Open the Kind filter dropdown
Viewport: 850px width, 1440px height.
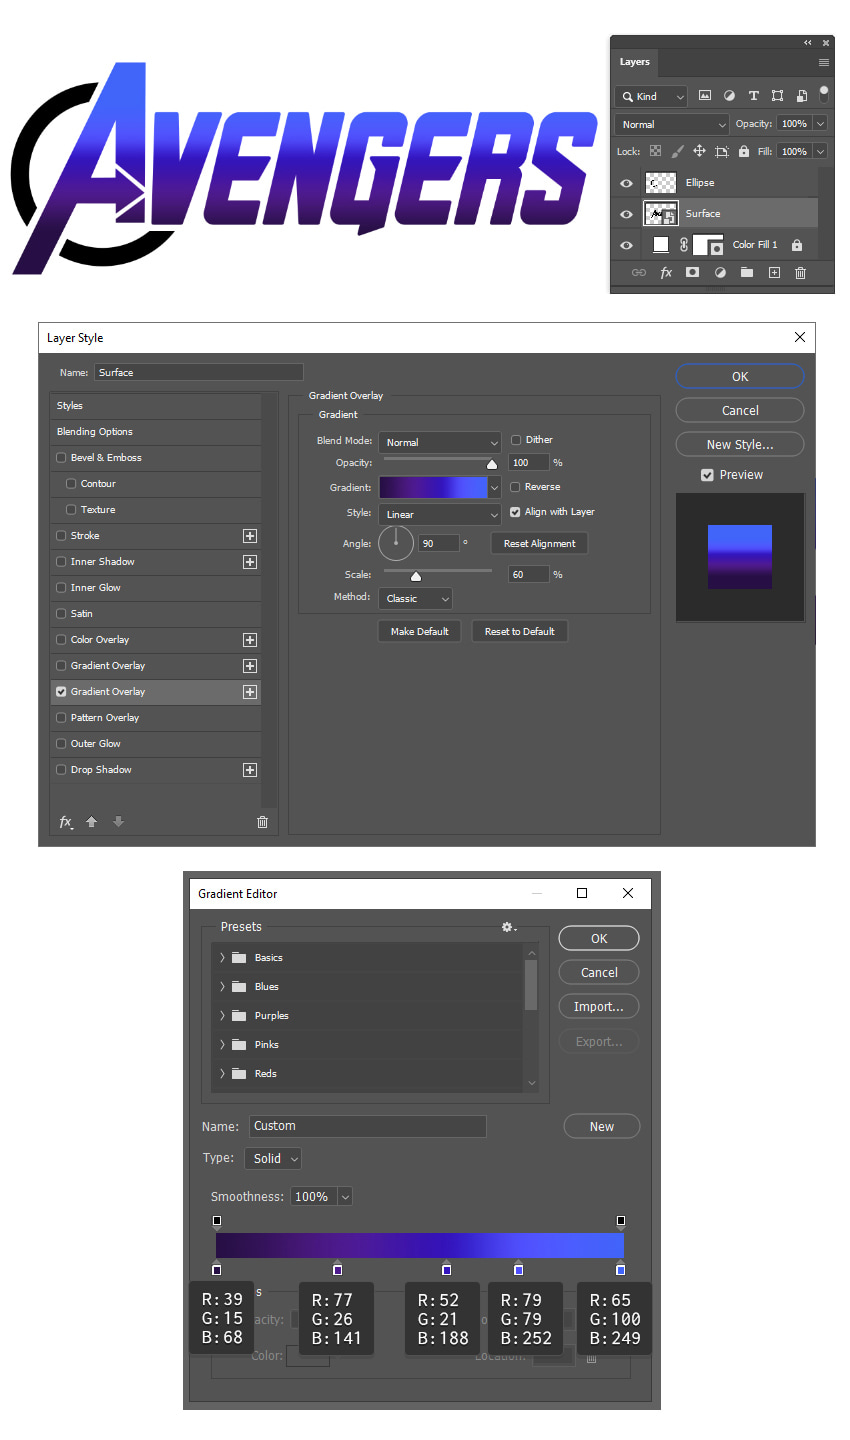[x=651, y=96]
